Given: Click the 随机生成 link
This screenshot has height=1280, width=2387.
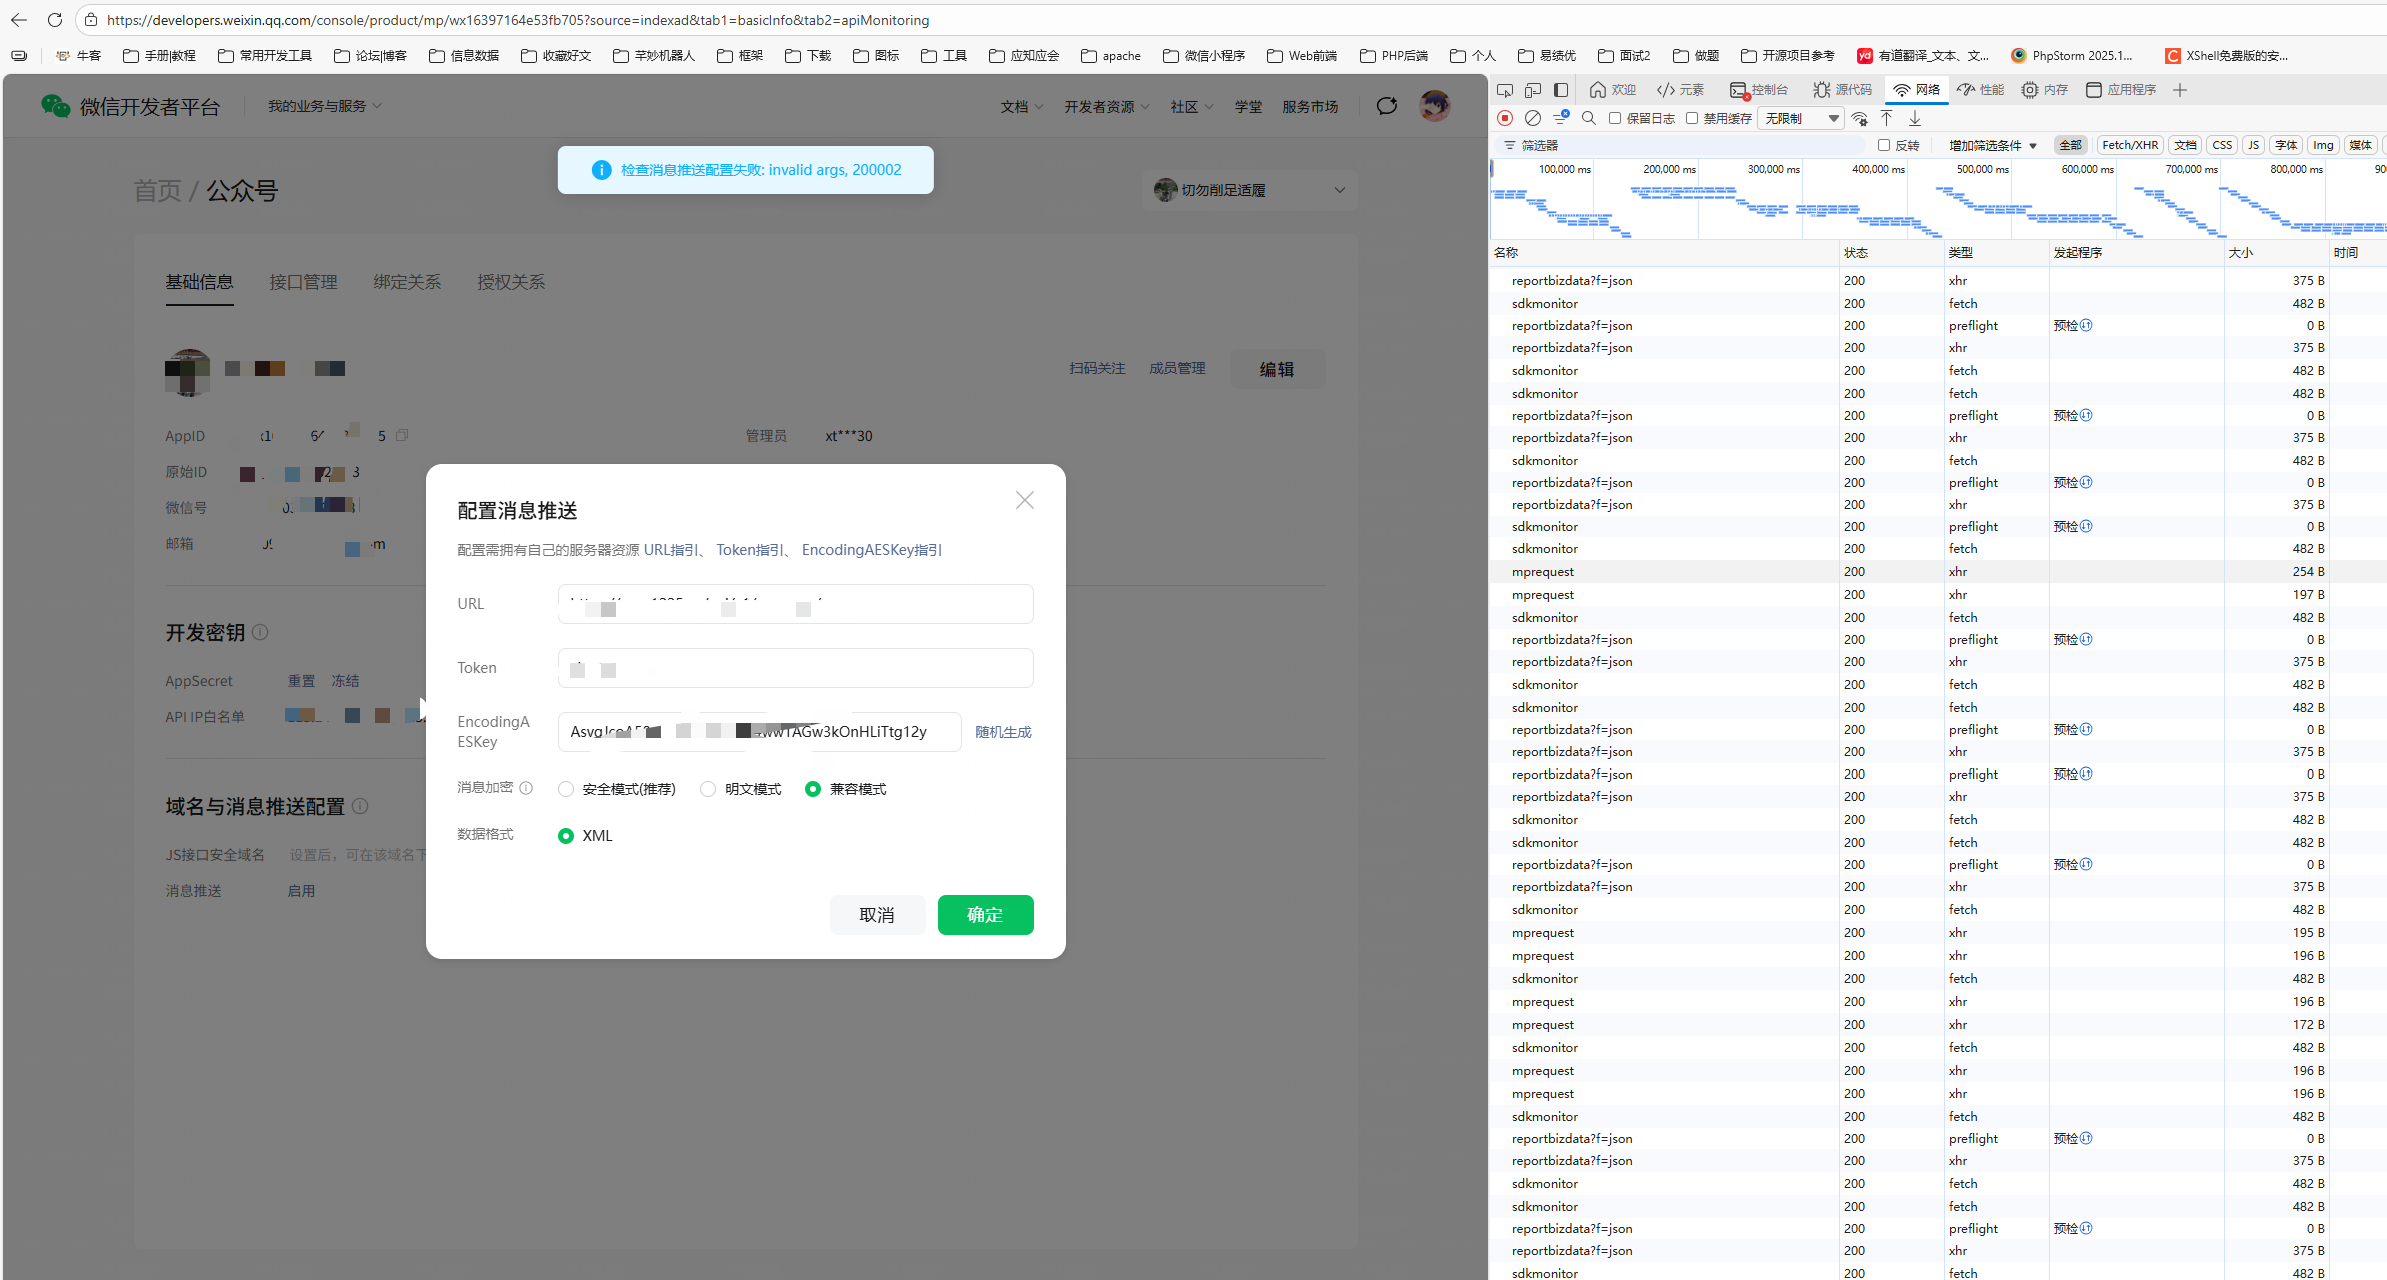Looking at the screenshot, I should [1002, 732].
